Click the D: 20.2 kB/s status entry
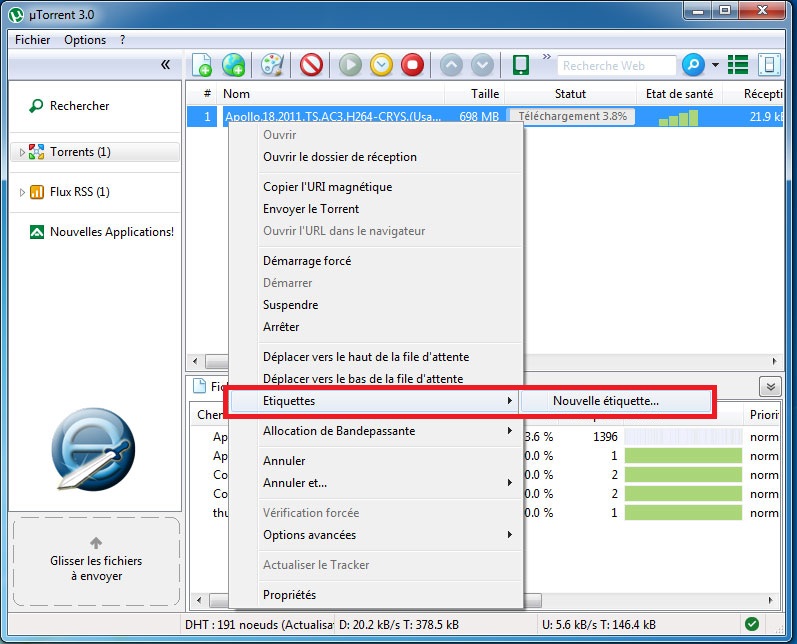The height and width of the screenshot is (644, 797). point(398,625)
